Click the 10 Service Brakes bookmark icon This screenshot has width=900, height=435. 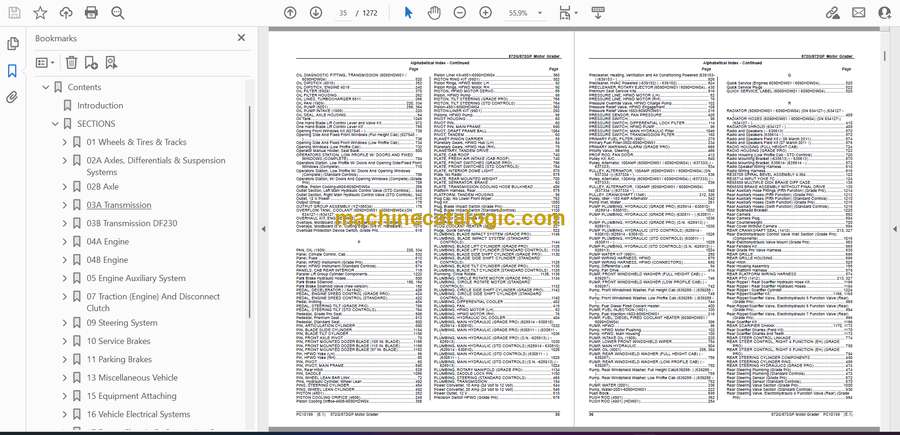click(77, 341)
